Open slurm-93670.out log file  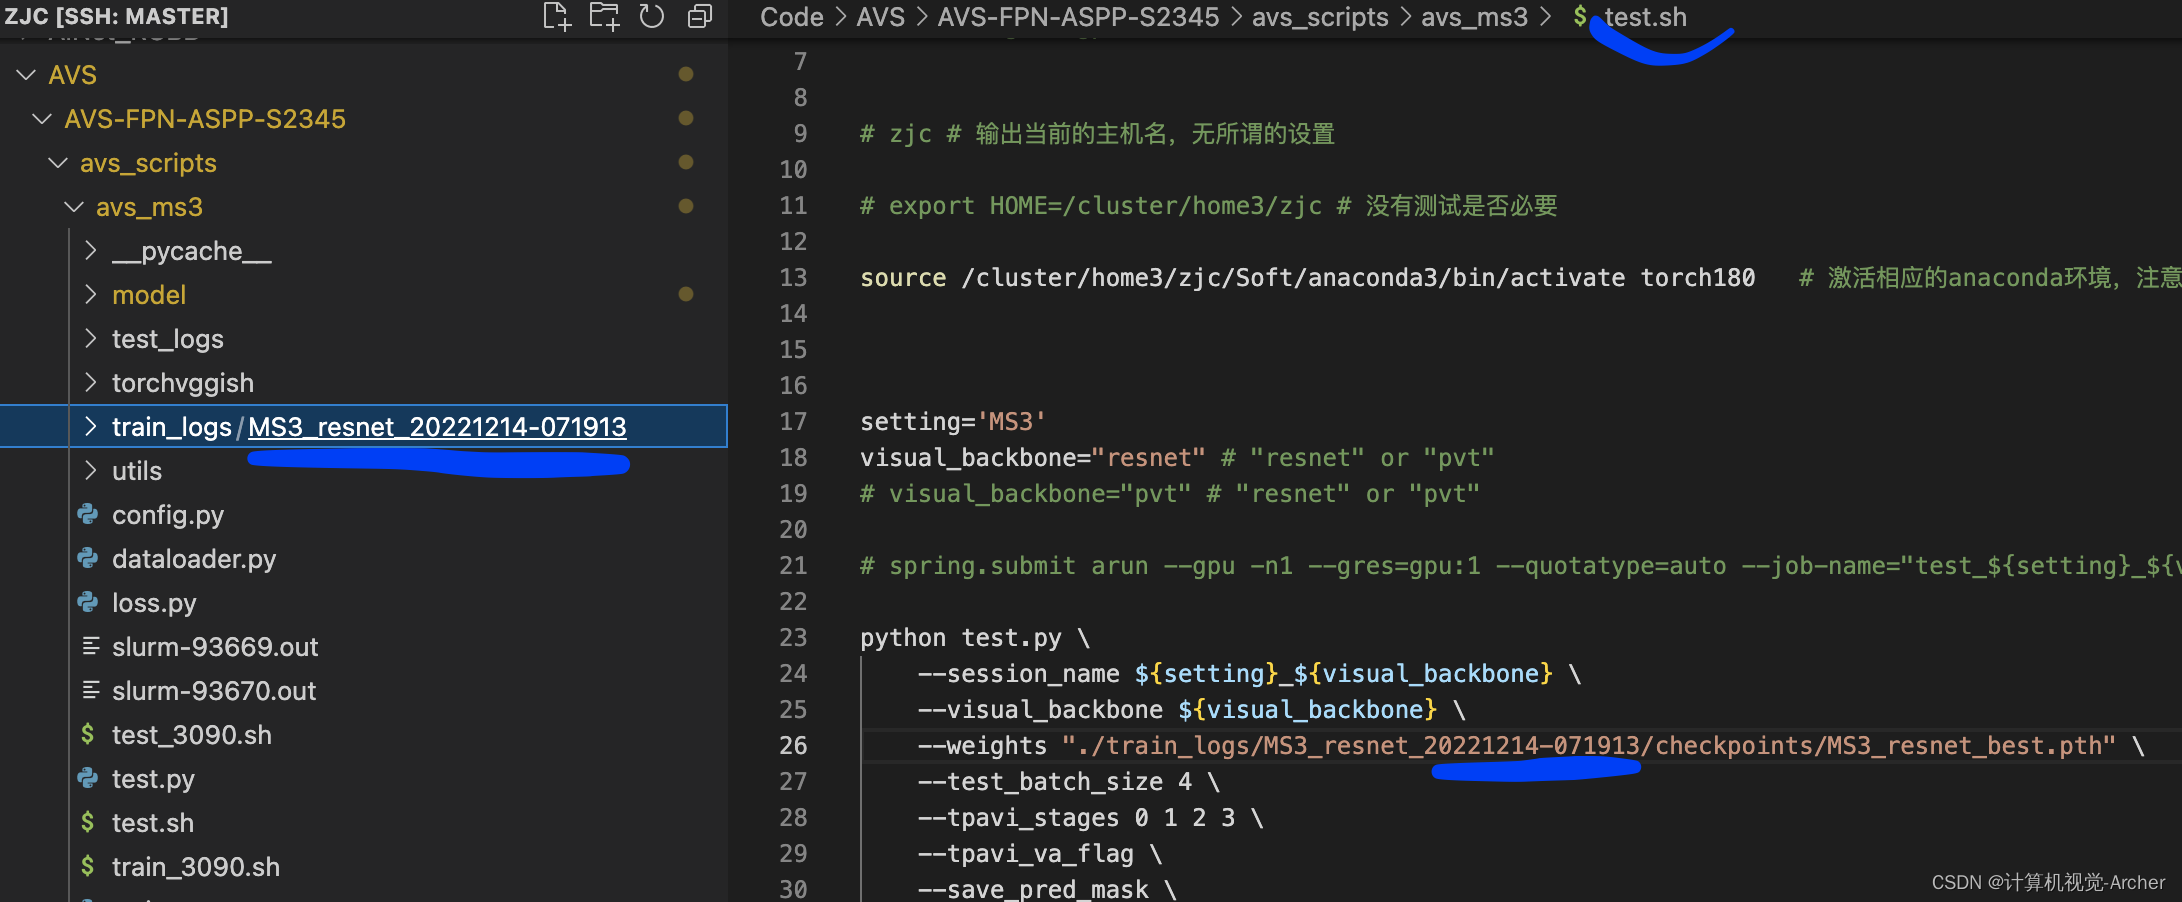[x=214, y=691]
